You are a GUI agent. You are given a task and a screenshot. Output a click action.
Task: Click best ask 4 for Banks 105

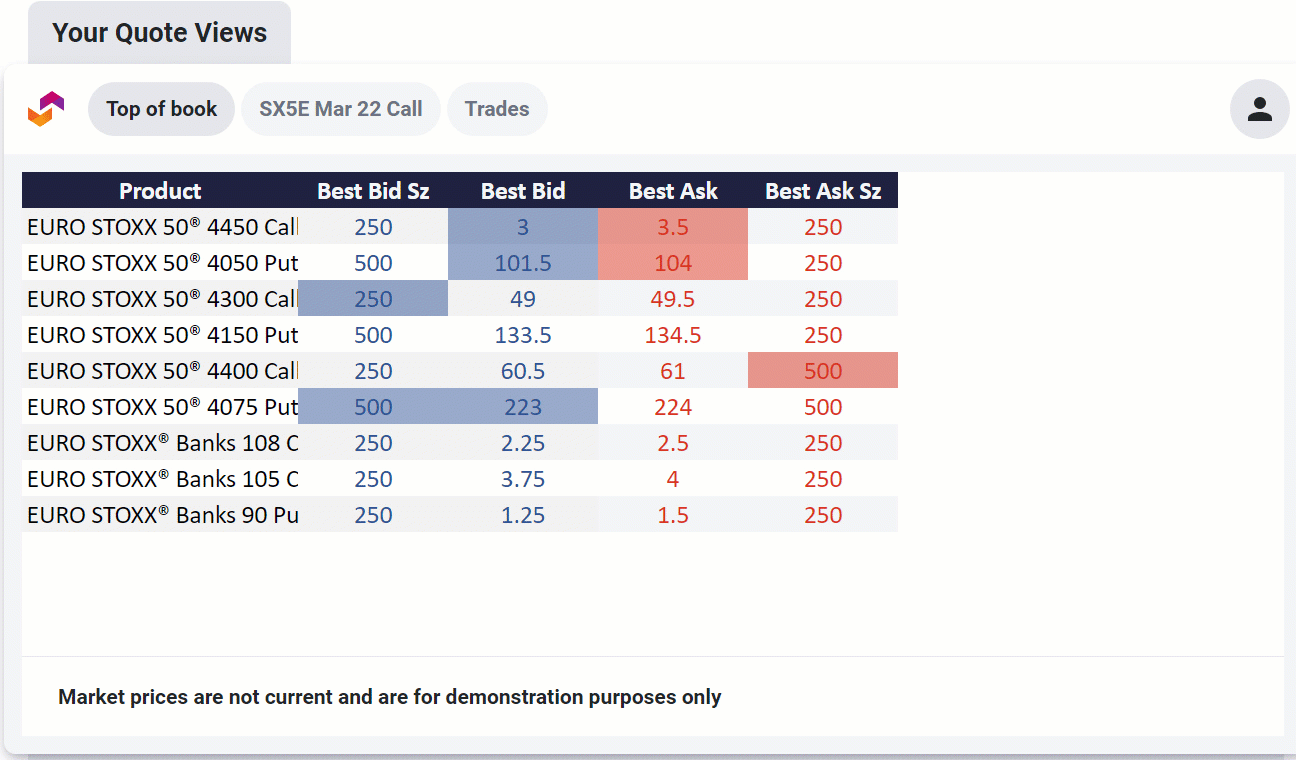tap(673, 479)
